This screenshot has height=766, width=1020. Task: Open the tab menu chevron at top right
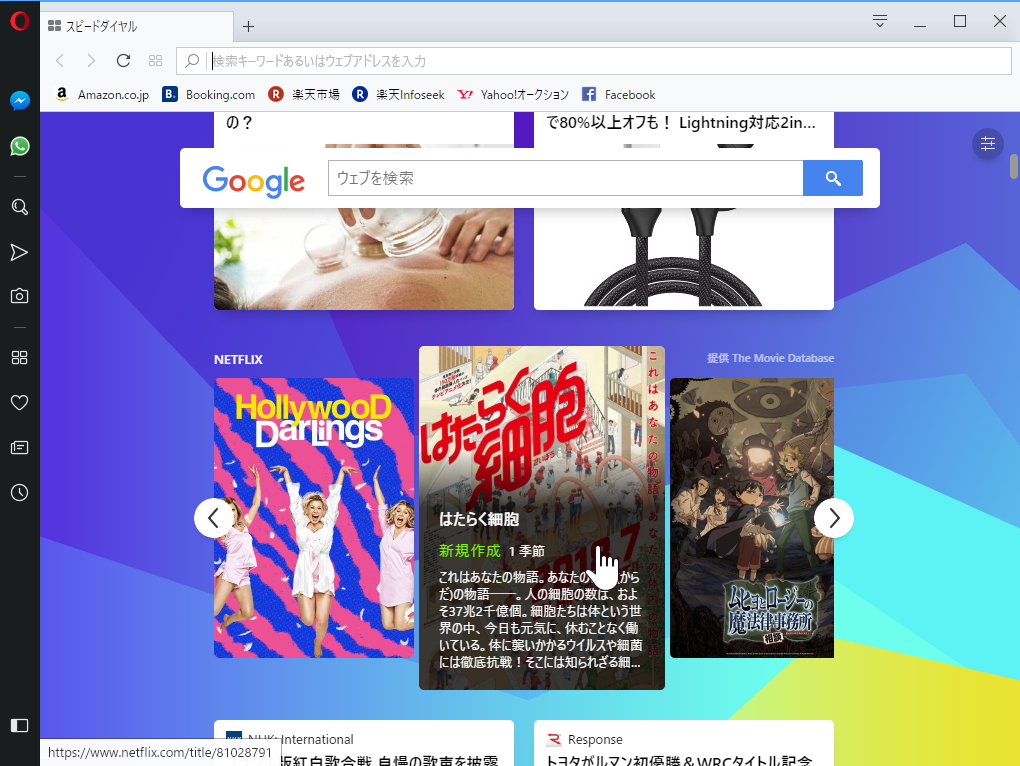tap(878, 20)
